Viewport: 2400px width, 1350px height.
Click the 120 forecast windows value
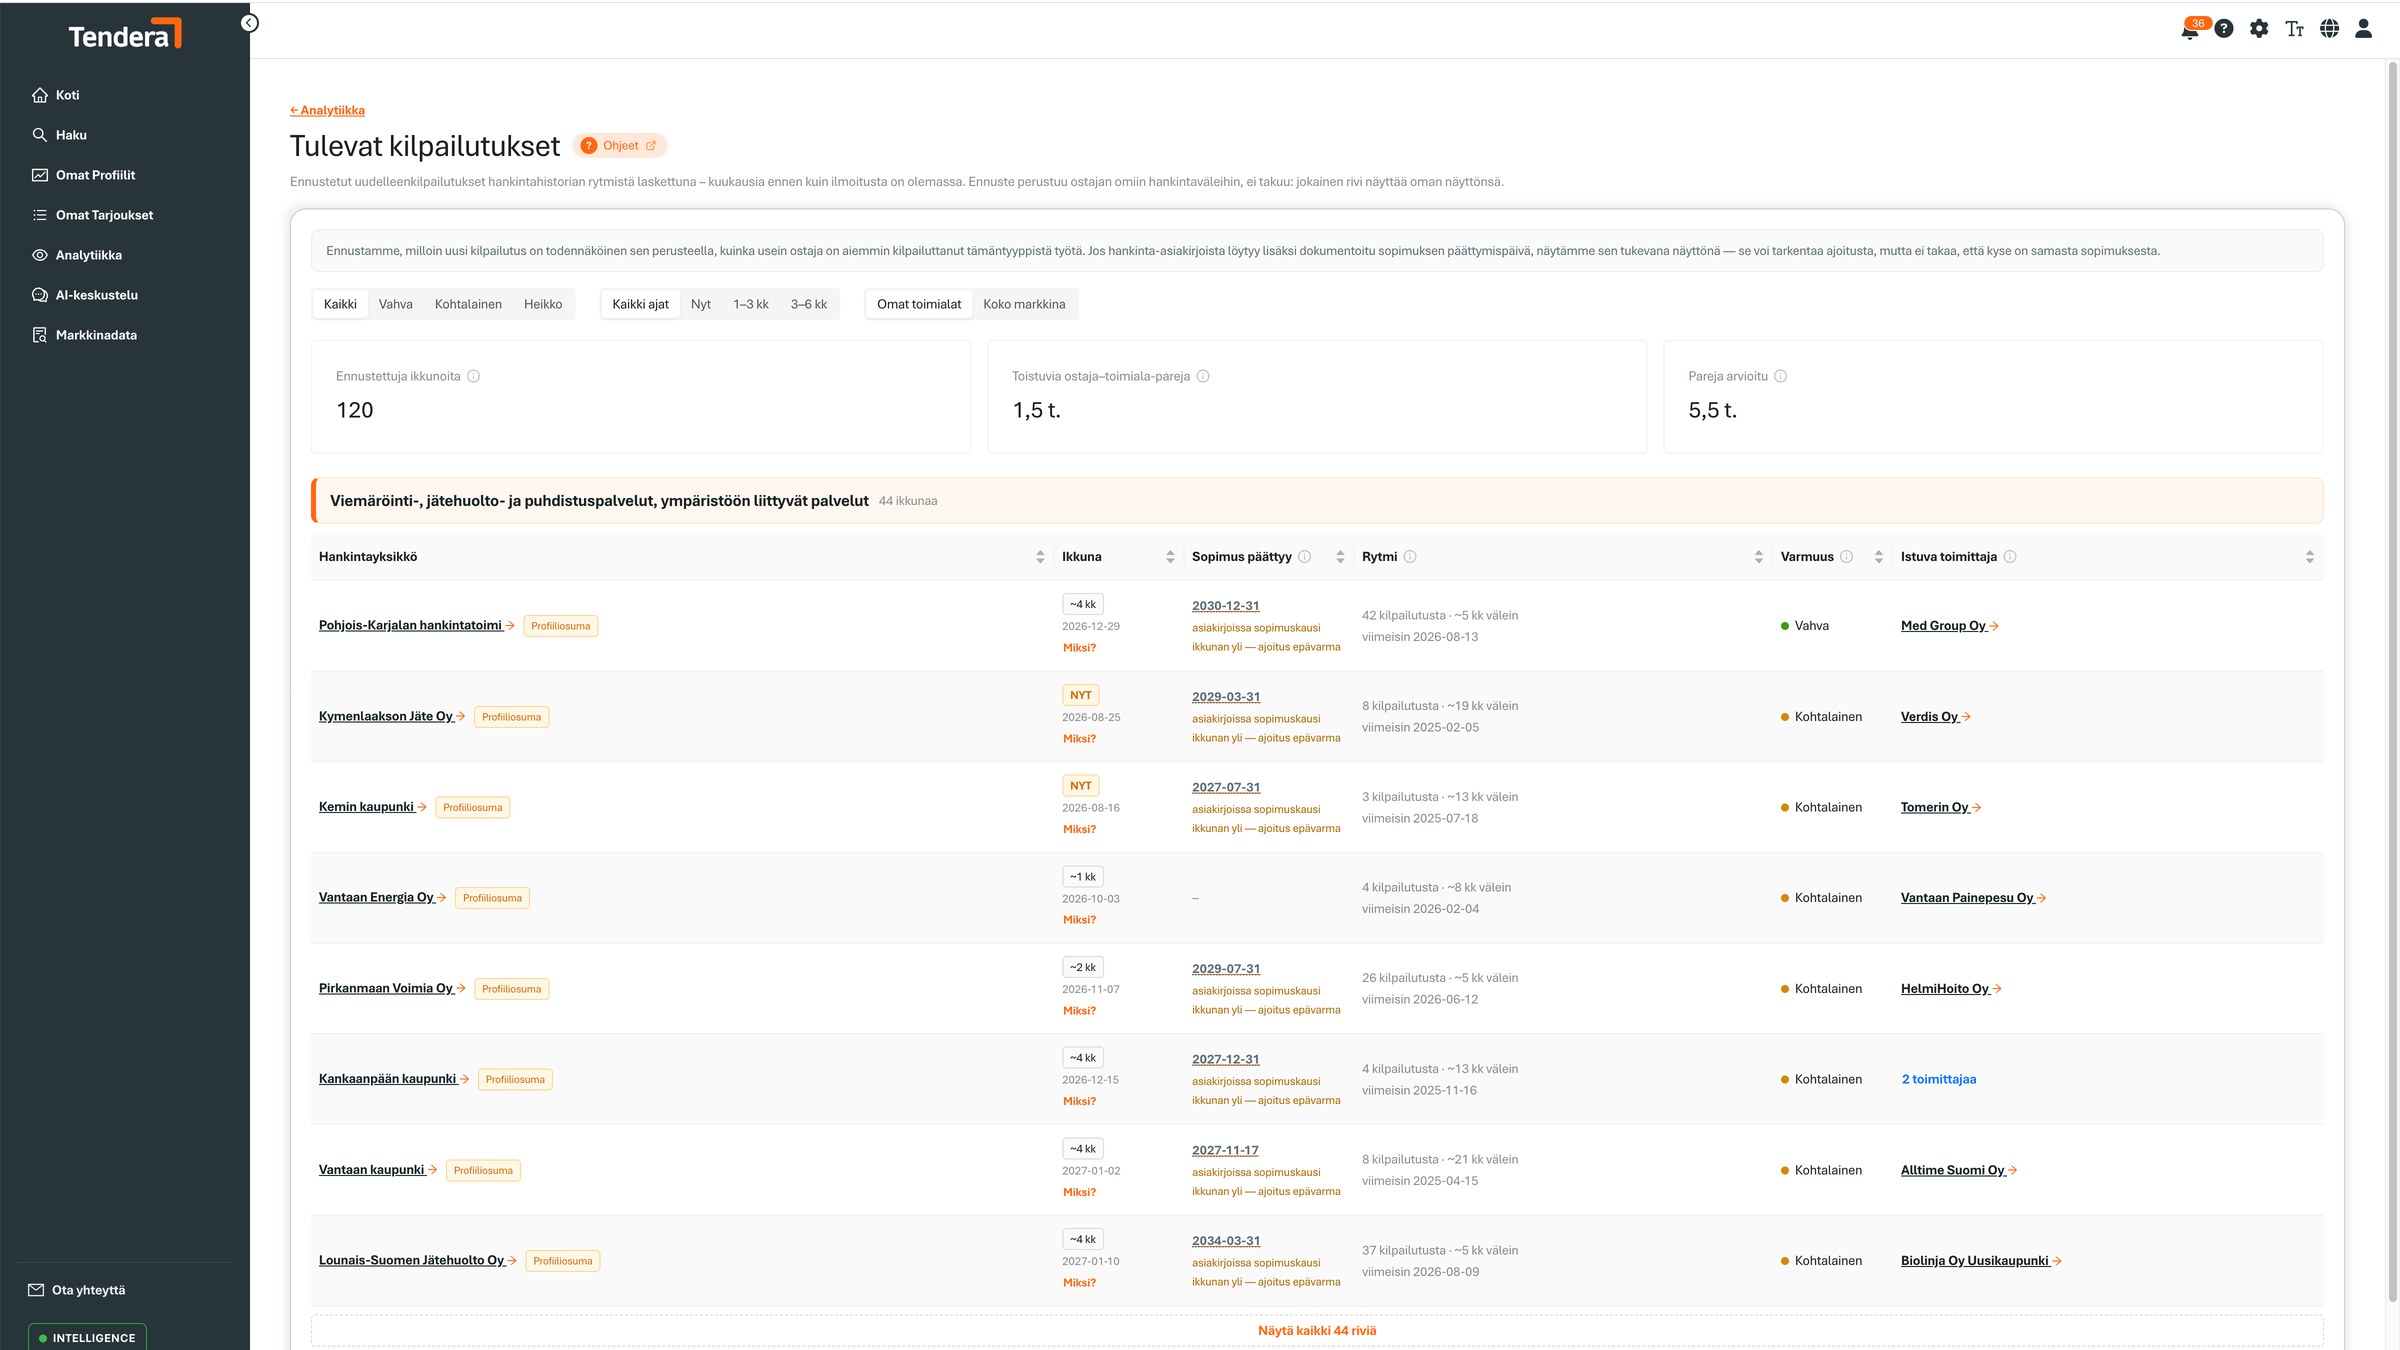click(x=355, y=410)
